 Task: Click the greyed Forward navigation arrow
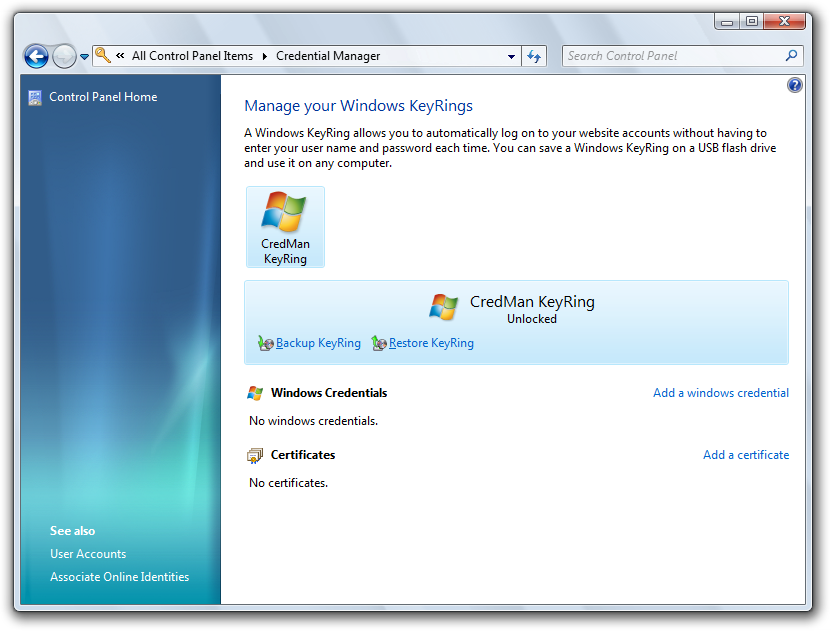[x=64, y=56]
